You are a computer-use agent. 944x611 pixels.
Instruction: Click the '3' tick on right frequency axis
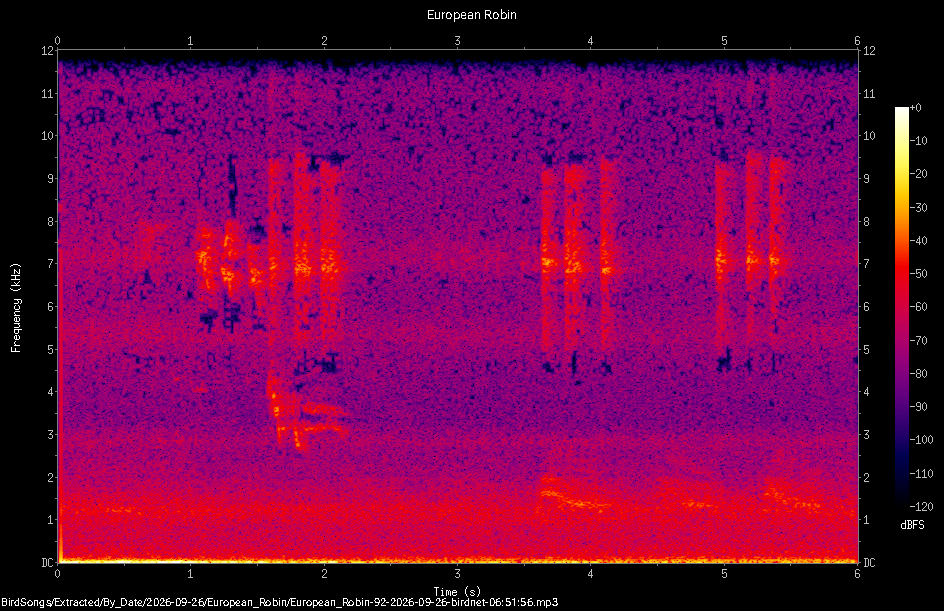click(867, 435)
